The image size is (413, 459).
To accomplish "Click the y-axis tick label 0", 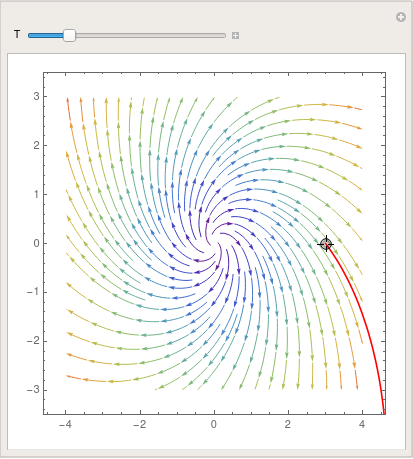I will tap(36, 243).
